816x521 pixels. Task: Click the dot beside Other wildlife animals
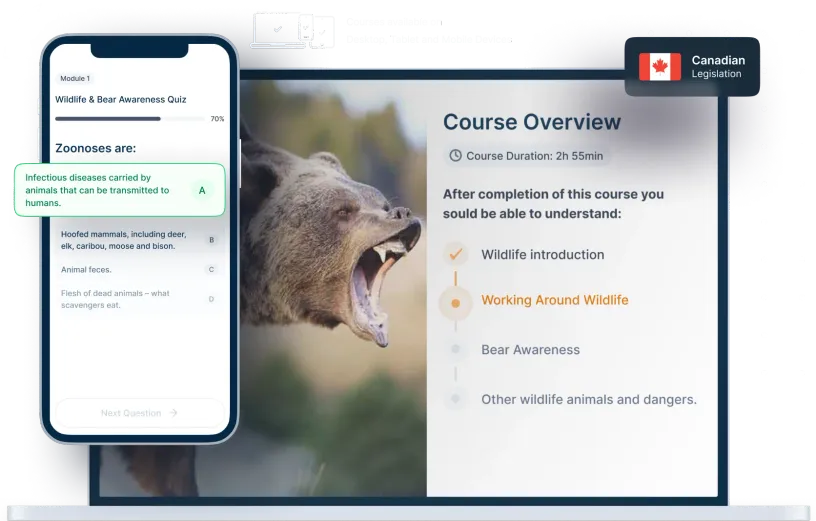click(x=455, y=399)
